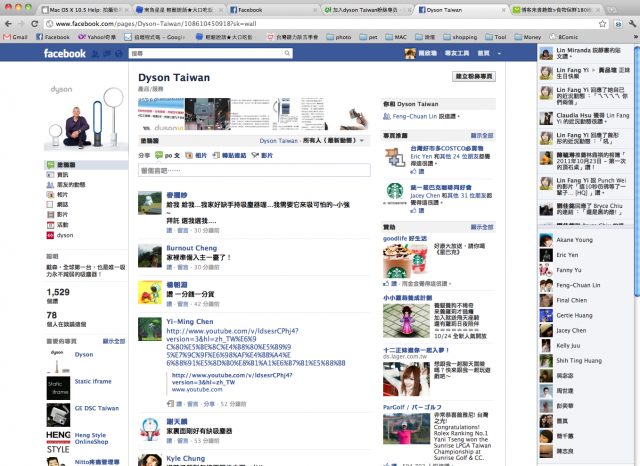640x466 pixels.
Task: Select the wall icon in left sidebar
Action: tap(50, 164)
